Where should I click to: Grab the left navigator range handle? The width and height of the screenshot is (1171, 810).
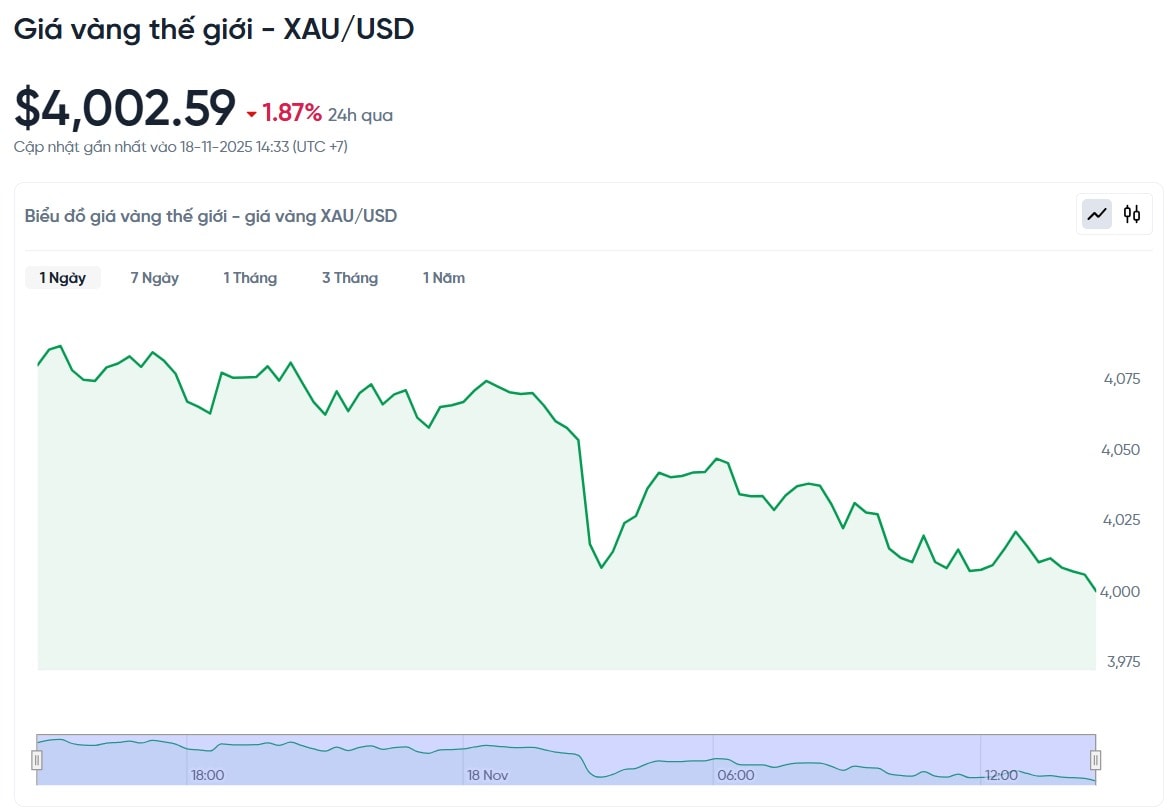(x=37, y=760)
